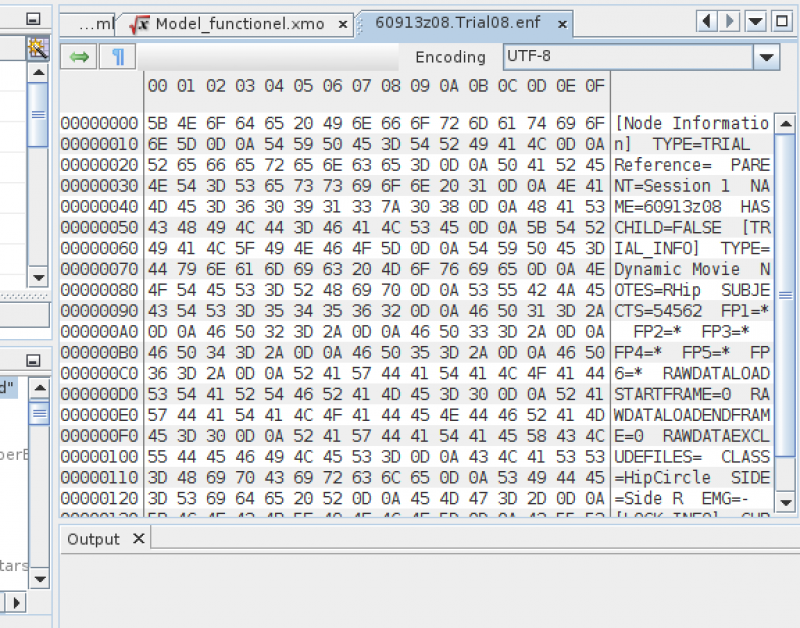Switch to the Model_functionel.xmo tab

tap(240, 23)
